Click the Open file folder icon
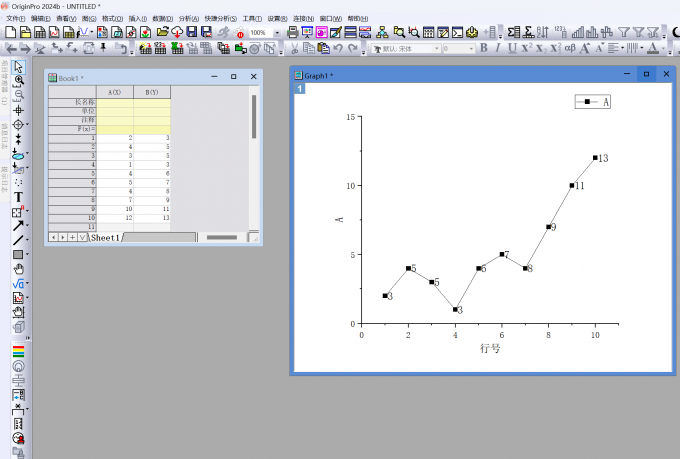Screen dimensions: 680x459 point(162,32)
